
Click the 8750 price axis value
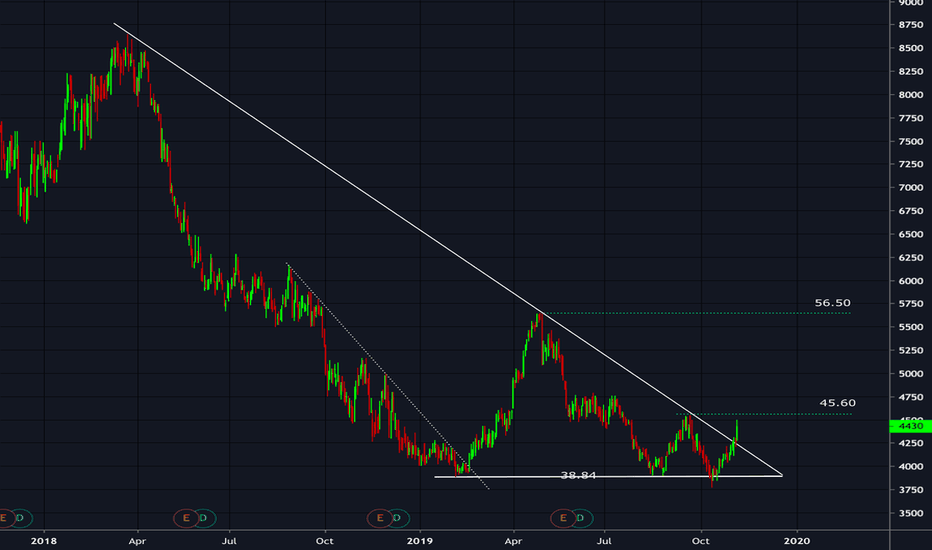click(911, 24)
